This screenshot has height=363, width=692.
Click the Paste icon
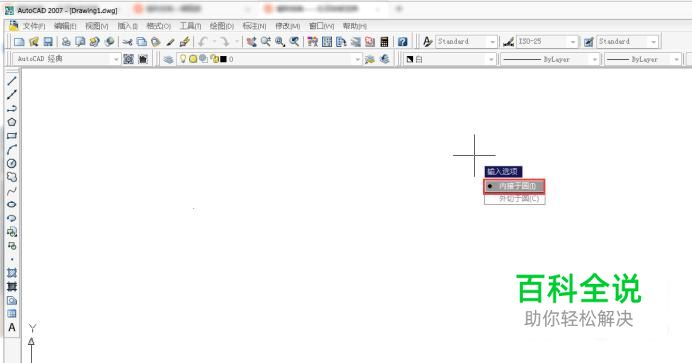pos(155,42)
